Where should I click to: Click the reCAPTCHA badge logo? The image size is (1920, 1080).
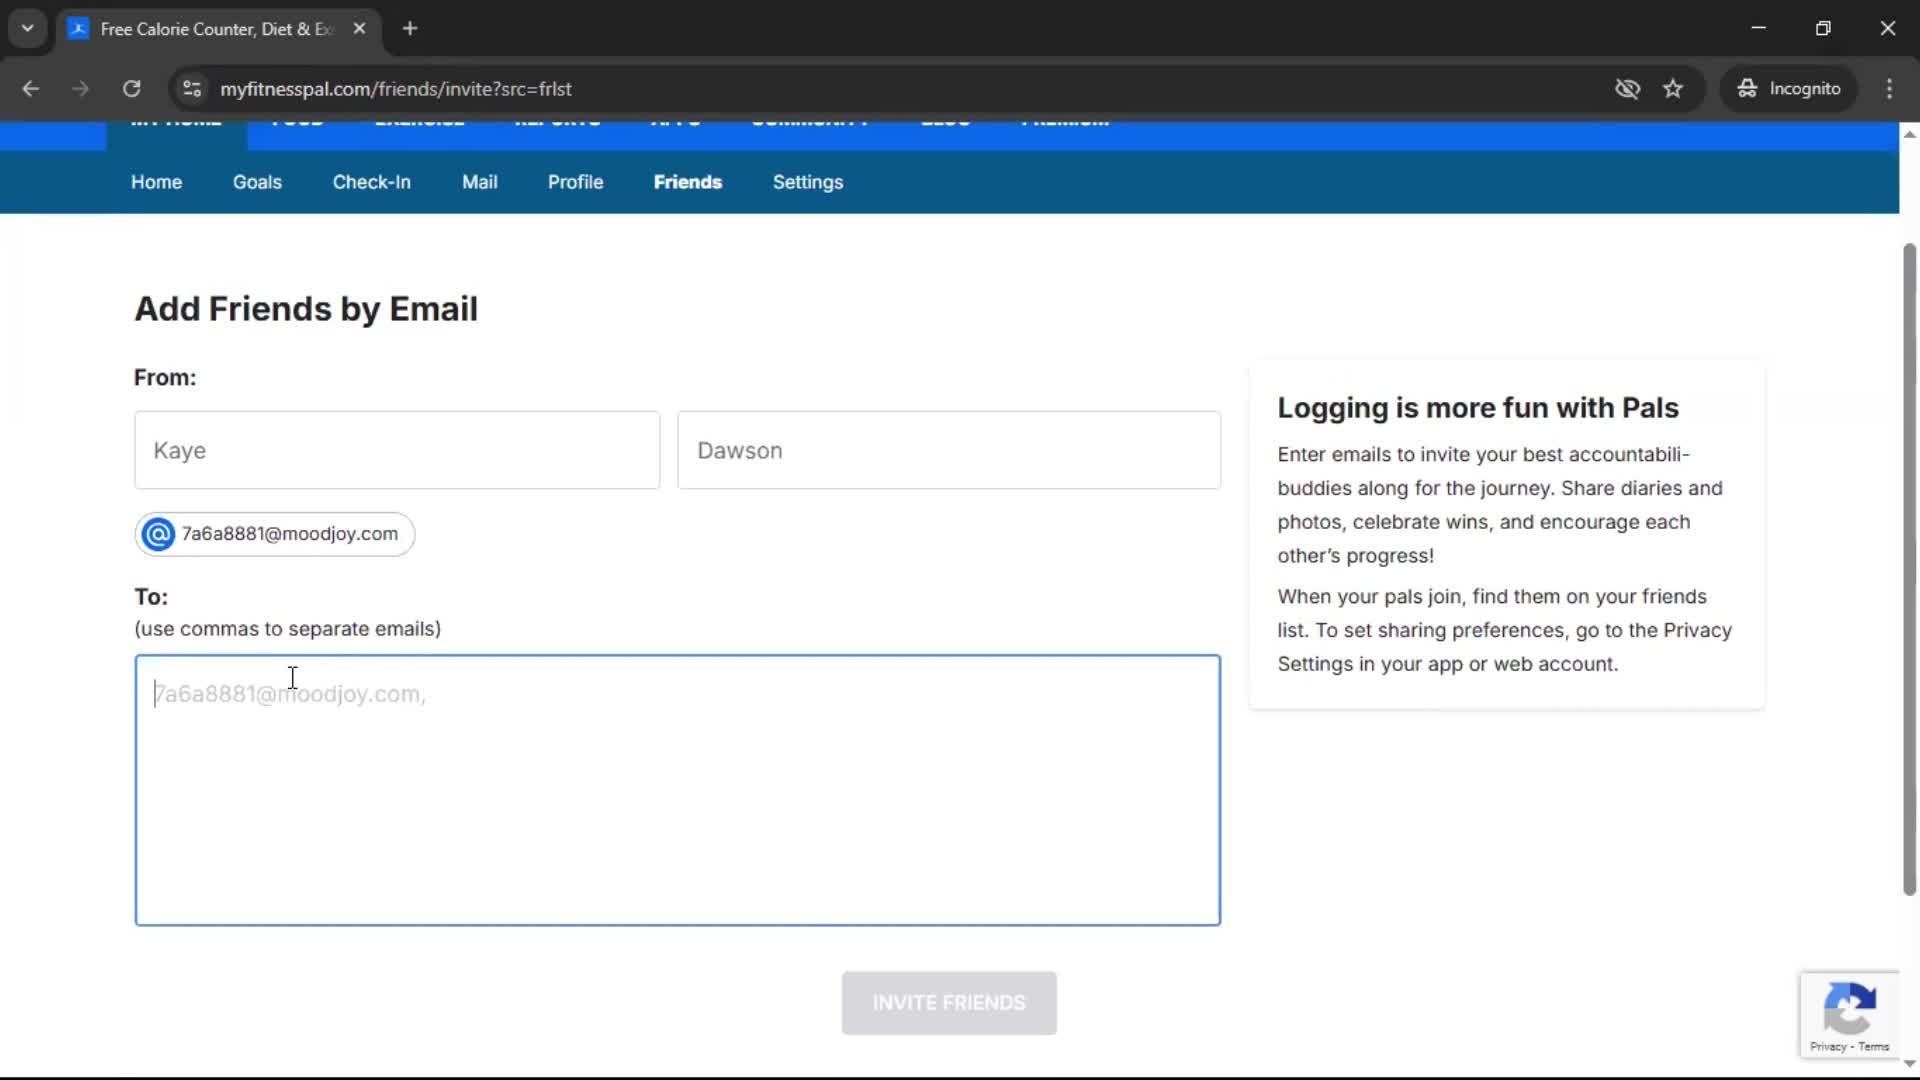pos(1850,1008)
